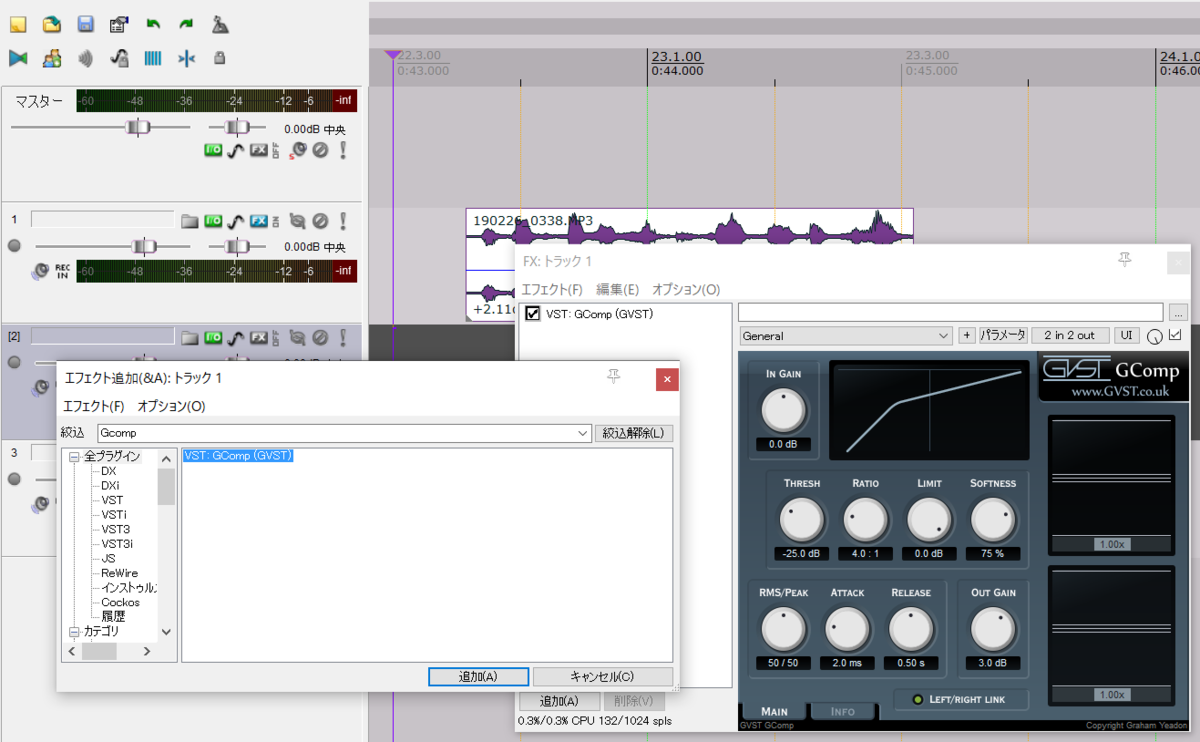The height and width of the screenshot is (742, 1200).
Task: Click the New Project toolbar icon
Action: [x=18, y=24]
